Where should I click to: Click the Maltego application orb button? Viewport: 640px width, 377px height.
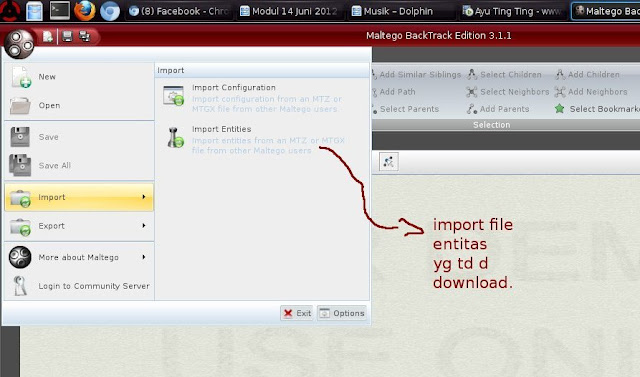pos(19,44)
